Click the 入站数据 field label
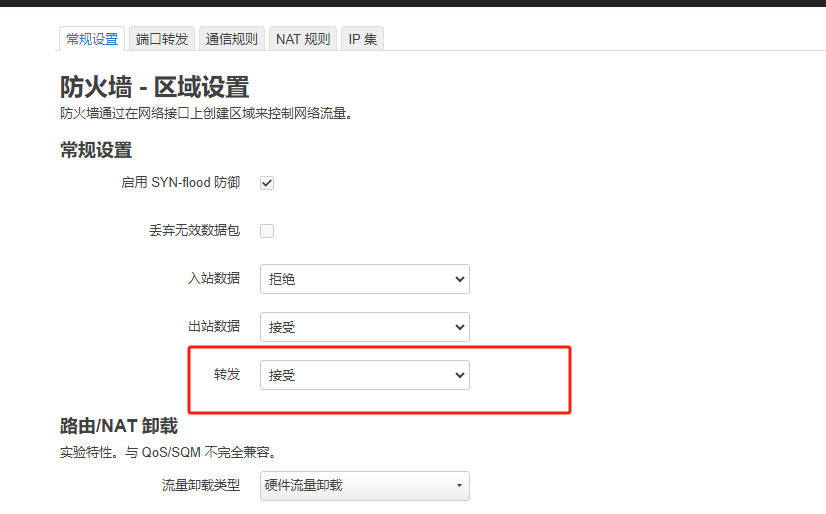 (x=214, y=279)
